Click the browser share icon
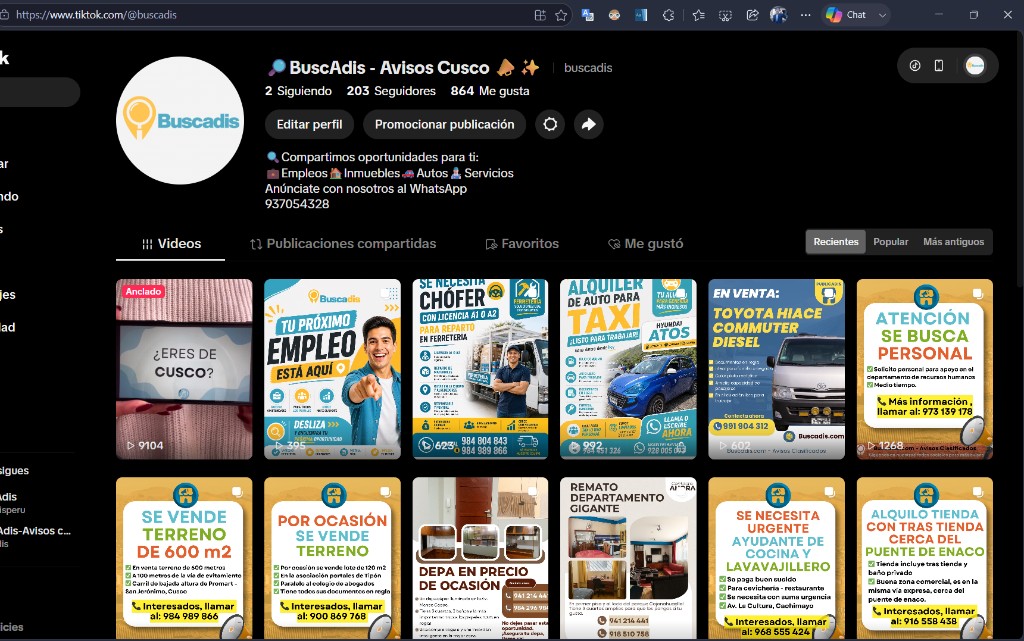The image size is (1024, 641). coord(752,15)
